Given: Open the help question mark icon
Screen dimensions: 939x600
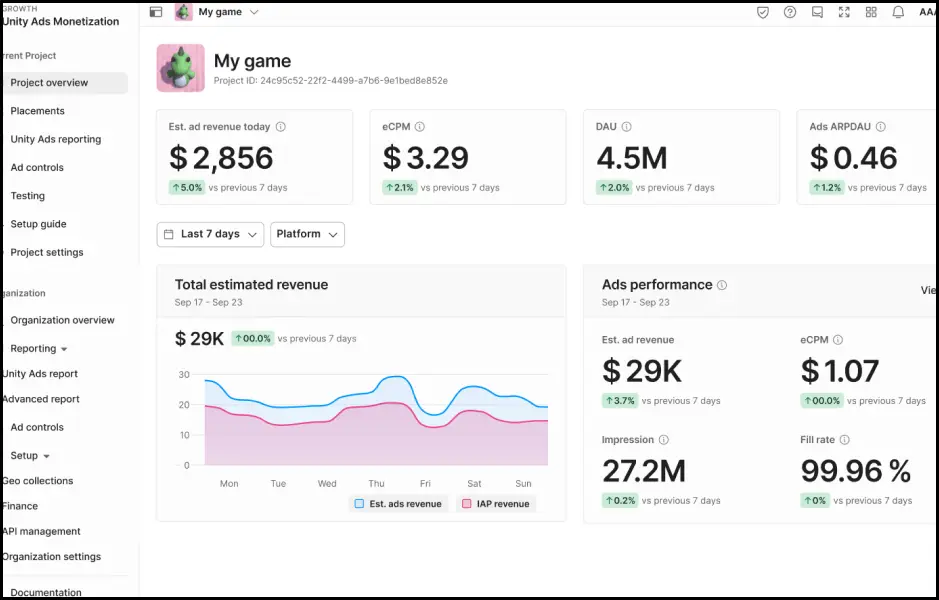Looking at the screenshot, I should (790, 12).
